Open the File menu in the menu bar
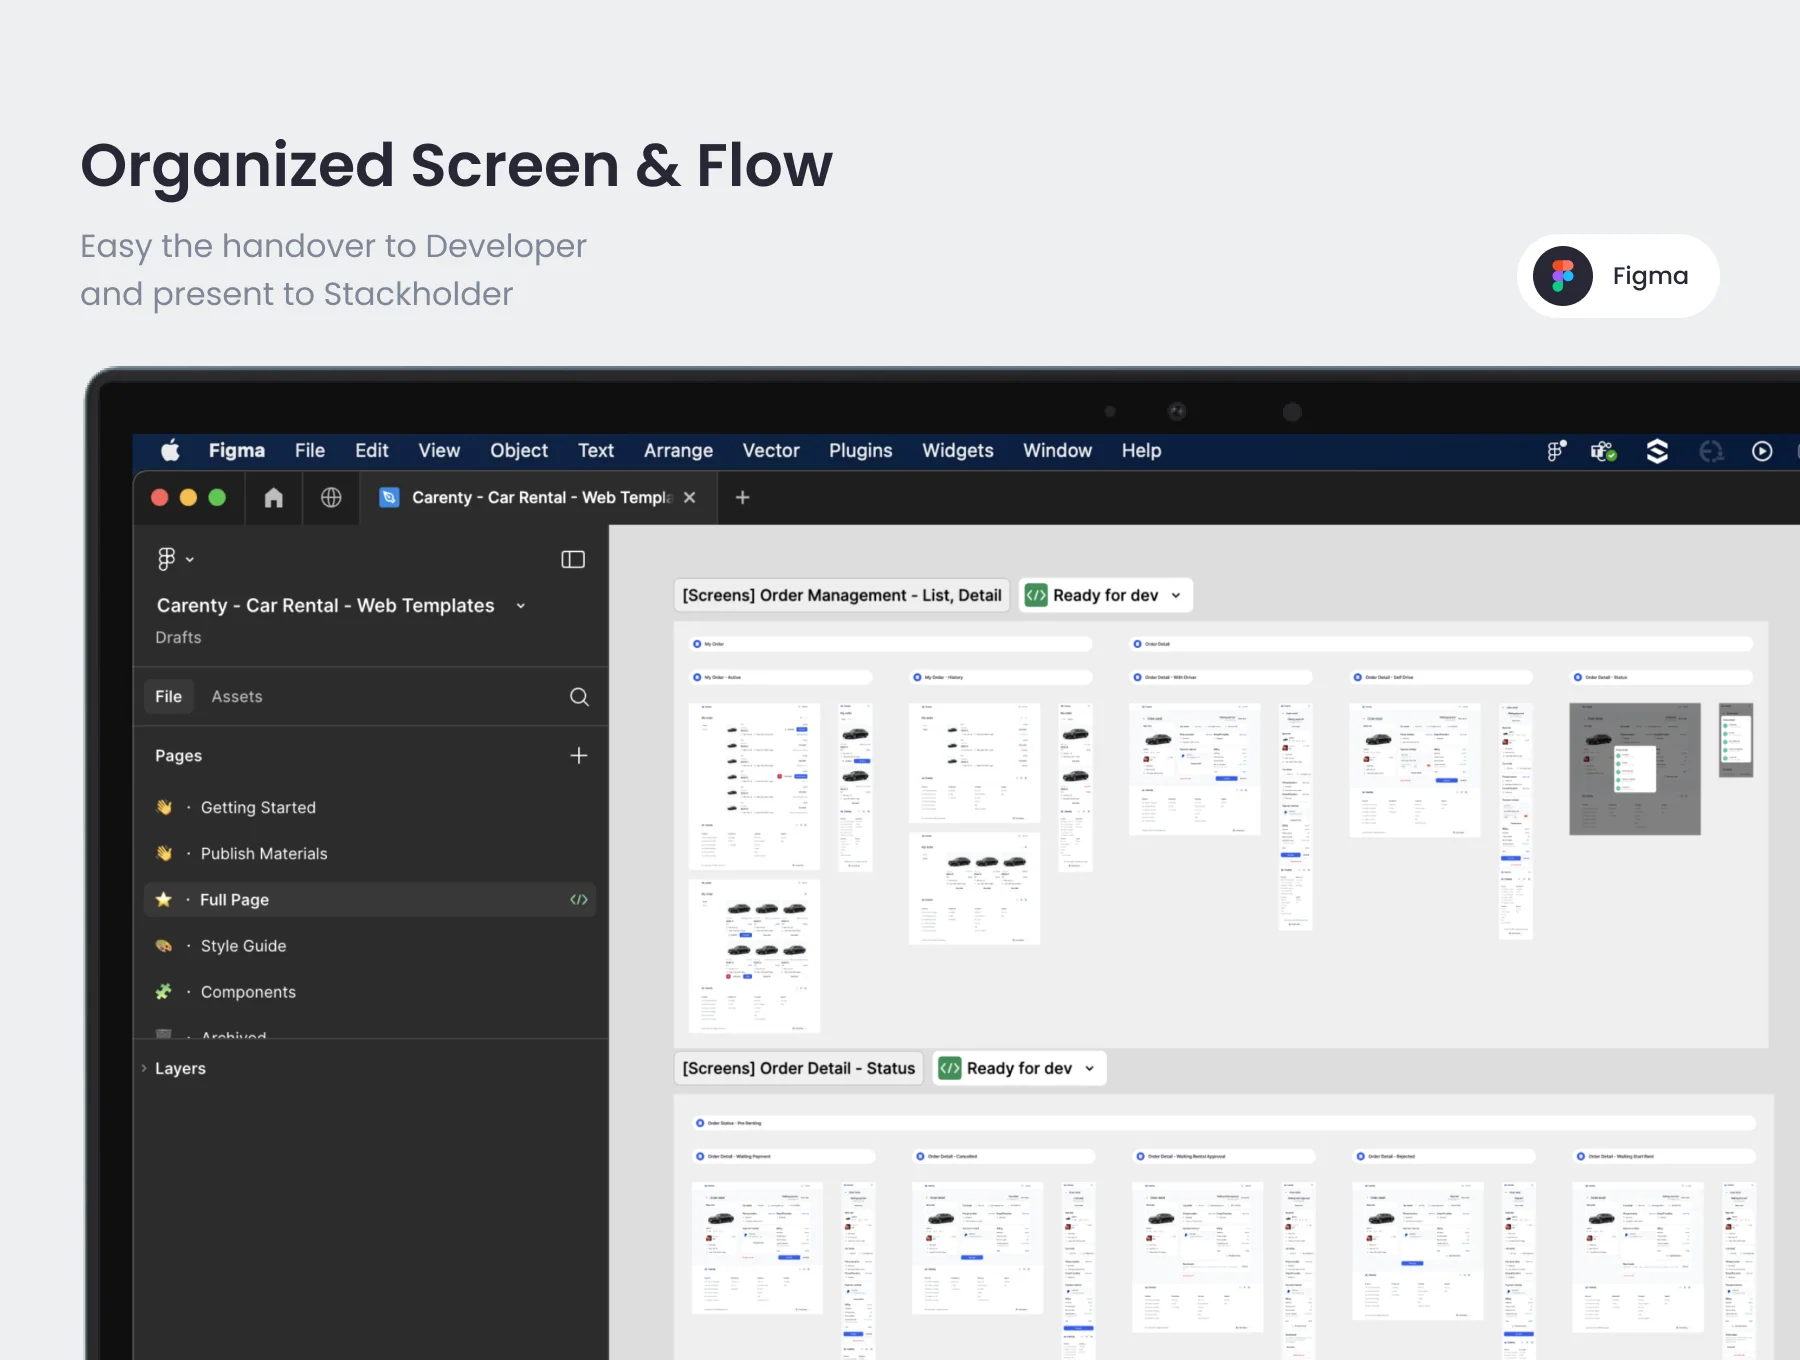1800x1360 pixels. (x=310, y=451)
